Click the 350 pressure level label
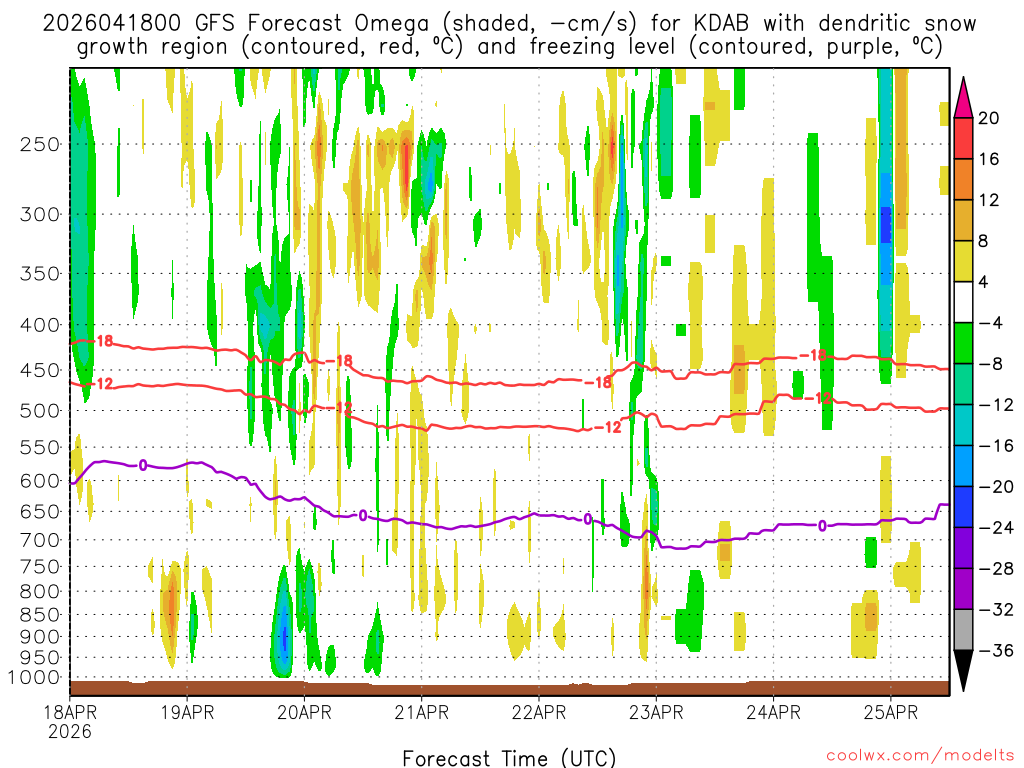 point(40,273)
